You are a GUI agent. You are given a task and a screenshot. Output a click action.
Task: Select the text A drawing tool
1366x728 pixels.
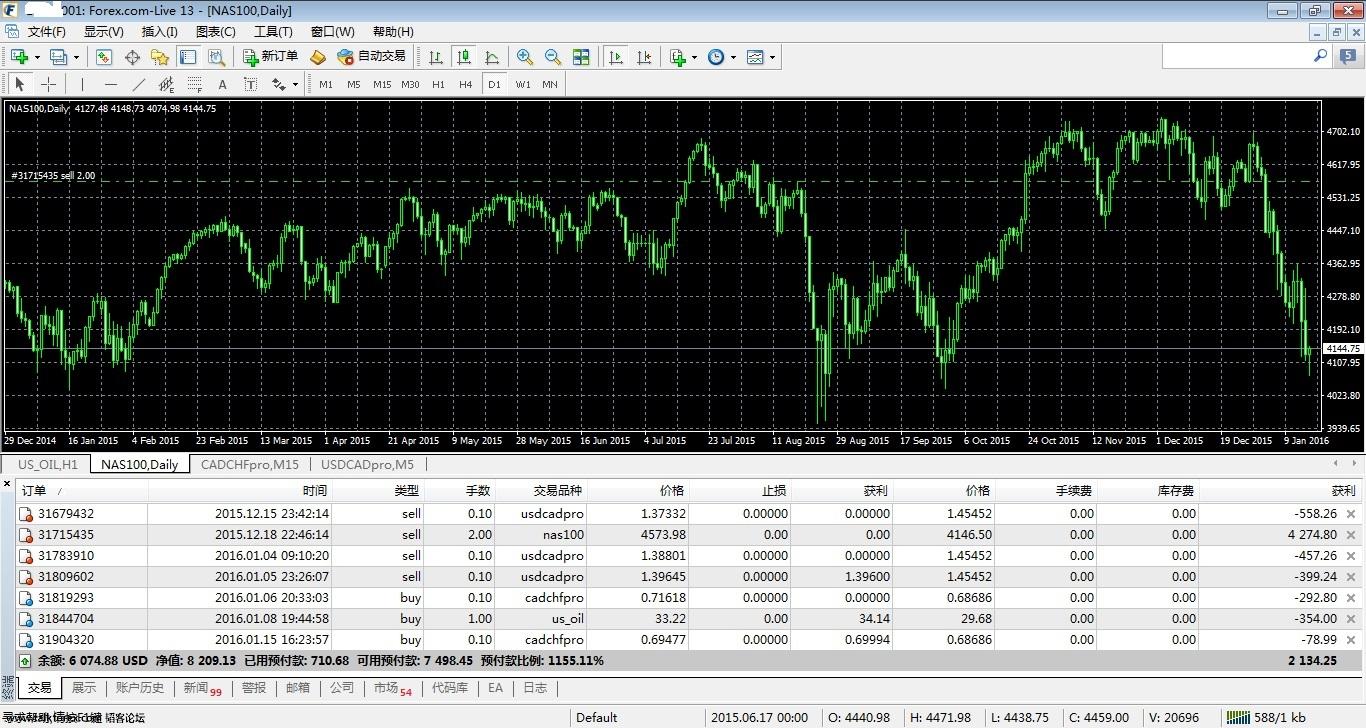(222, 84)
